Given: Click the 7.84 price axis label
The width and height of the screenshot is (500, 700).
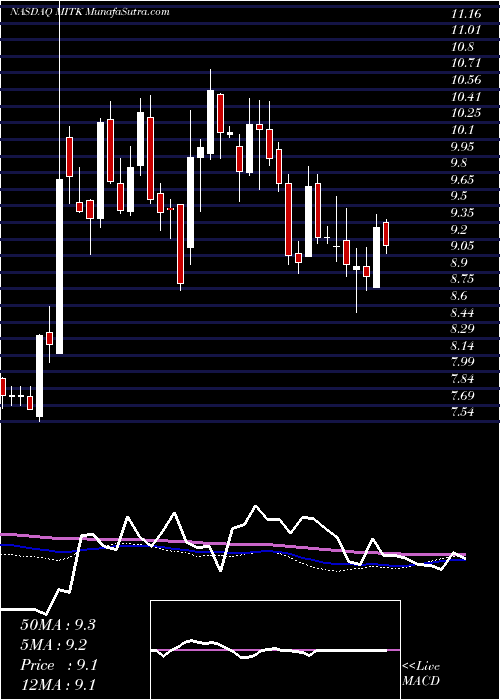Looking at the screenshot, I should [464, 379].
